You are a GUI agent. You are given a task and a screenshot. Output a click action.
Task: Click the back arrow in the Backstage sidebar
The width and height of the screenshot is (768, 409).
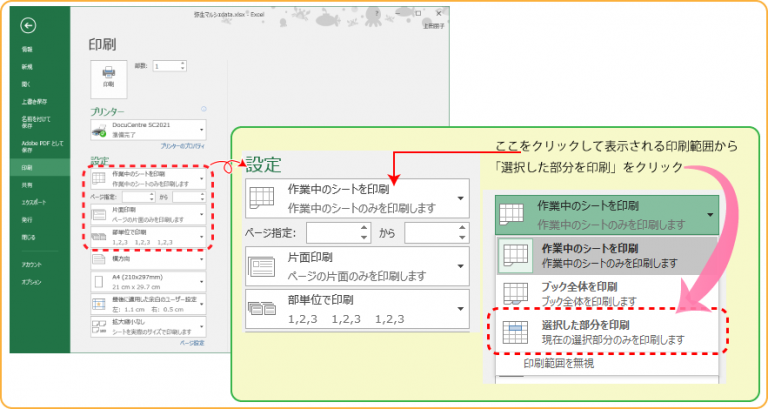tap(27, 25)
